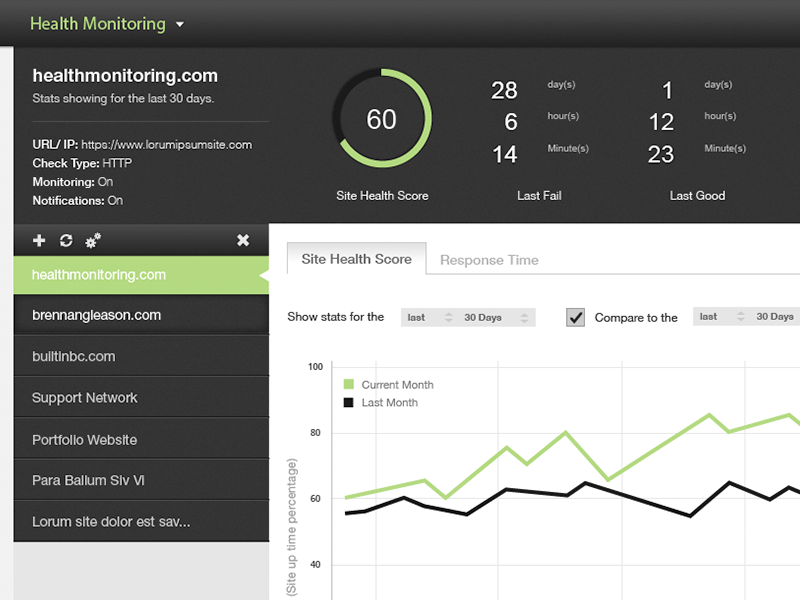Select brennangleason.com from the site list

[x=141, y=314]
